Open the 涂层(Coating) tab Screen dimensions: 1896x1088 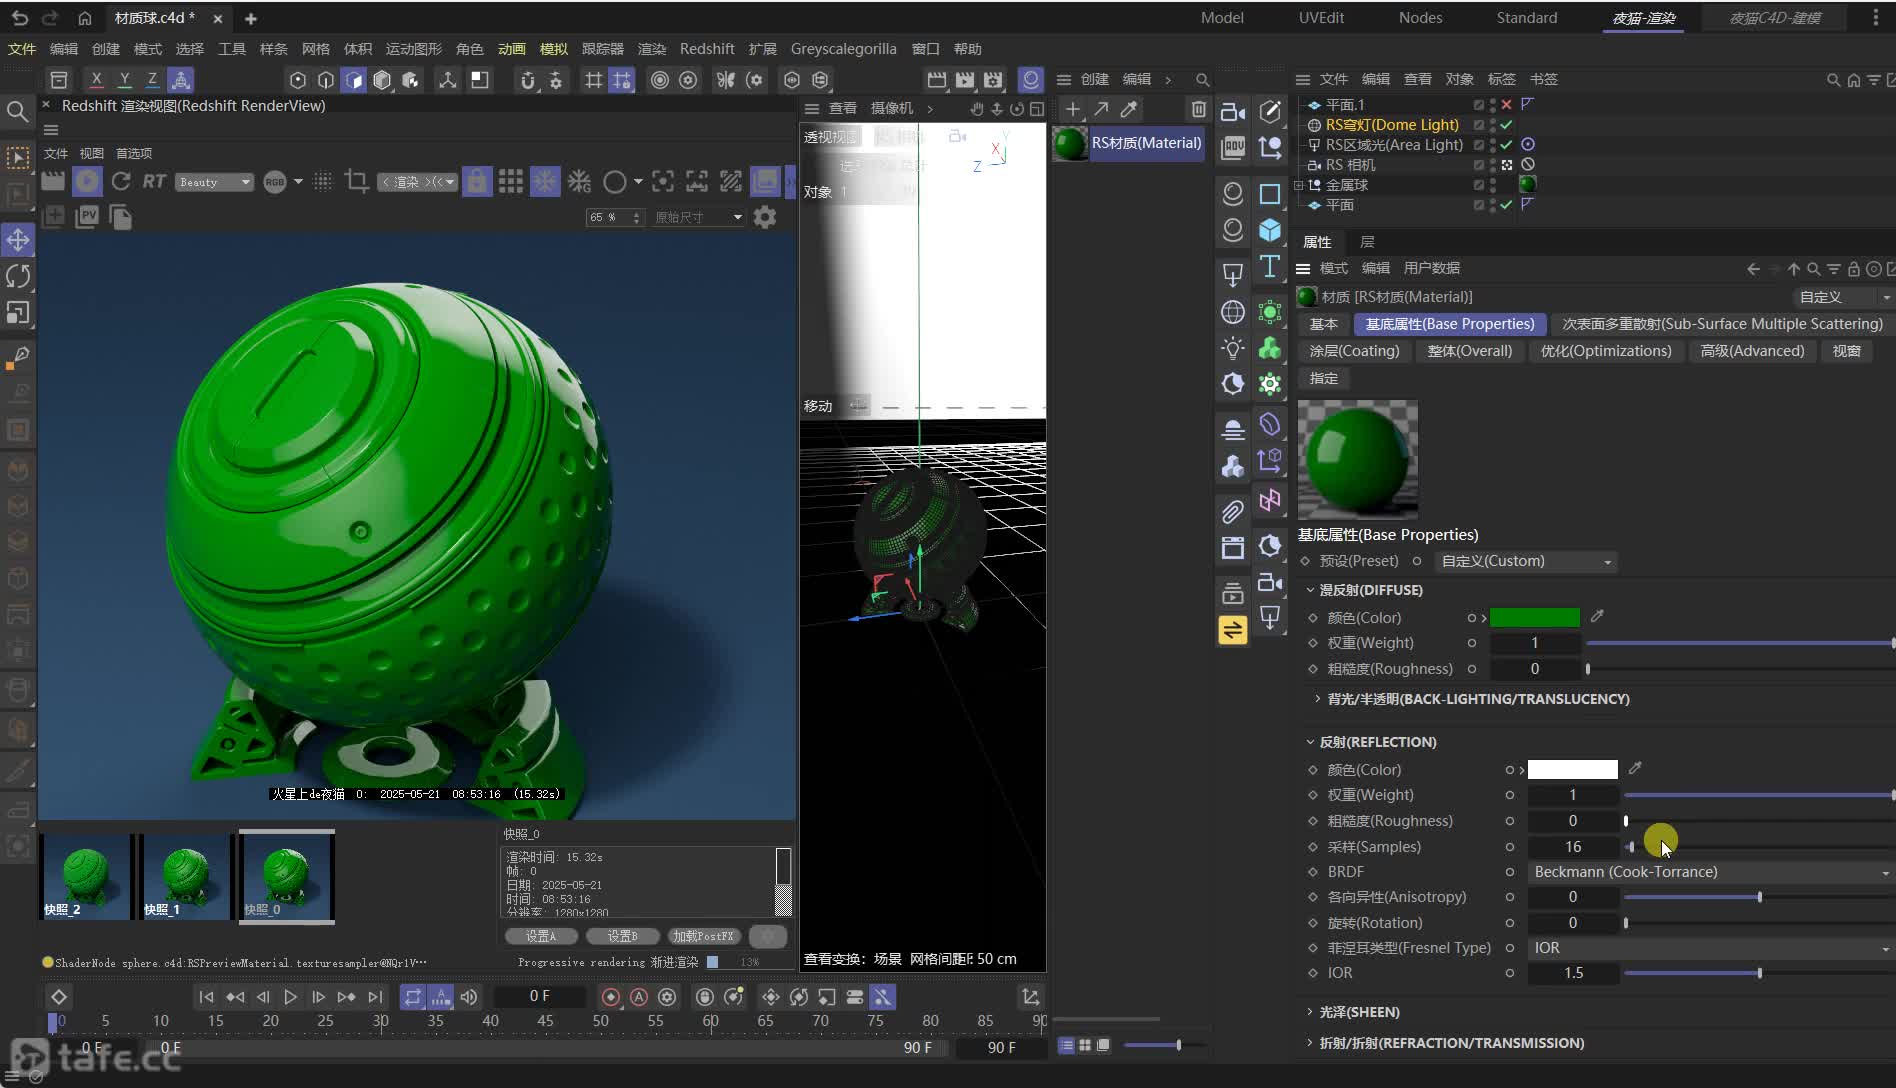point(1354,351)
